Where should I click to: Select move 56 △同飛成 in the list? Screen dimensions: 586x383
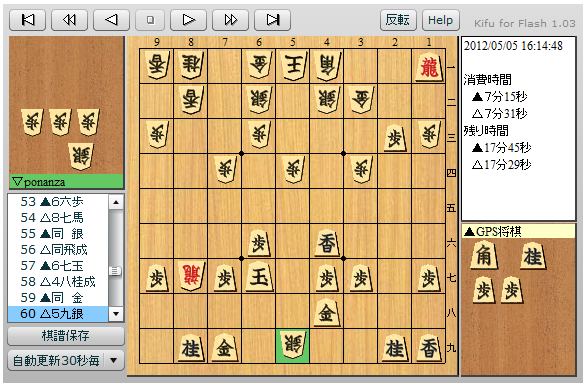pos(58,250)
